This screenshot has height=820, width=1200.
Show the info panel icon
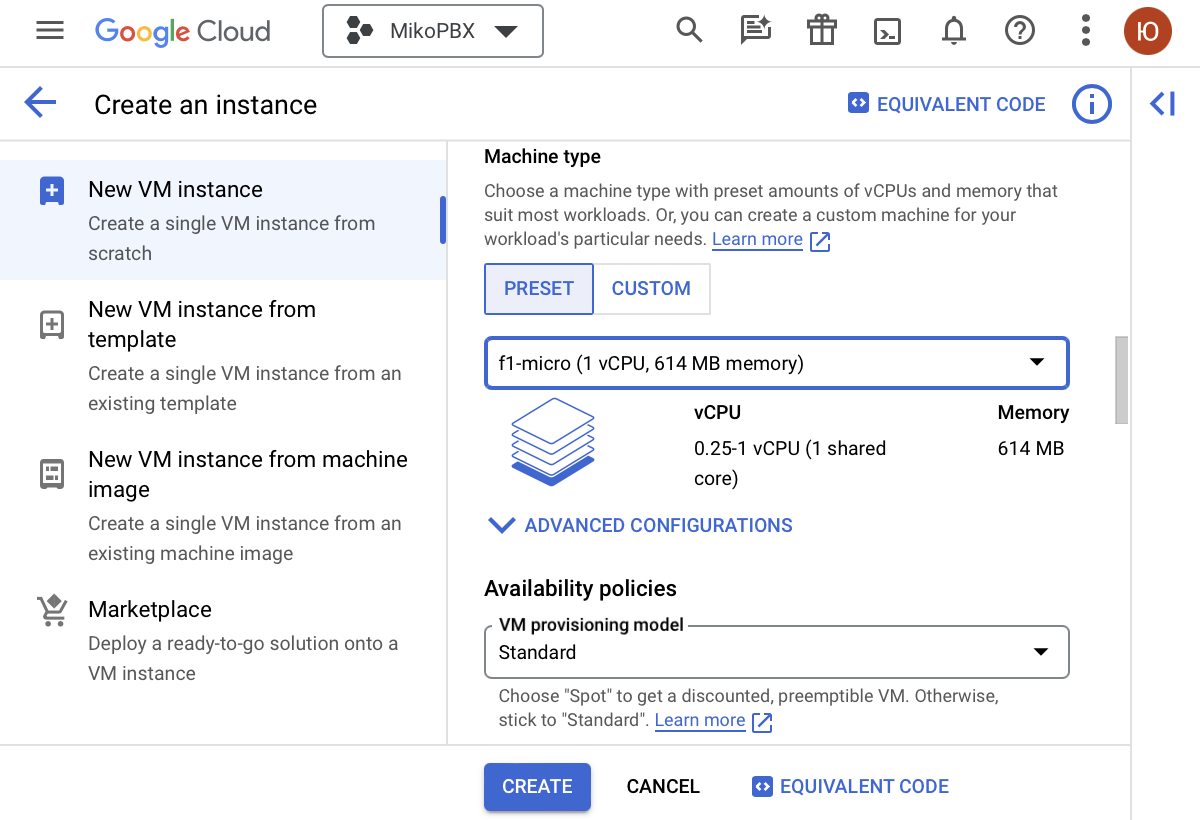point(1091,104)
